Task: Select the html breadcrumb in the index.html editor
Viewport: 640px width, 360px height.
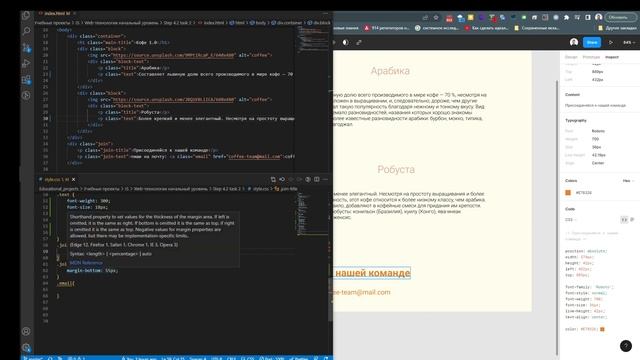Action: (x=238, y=23)
